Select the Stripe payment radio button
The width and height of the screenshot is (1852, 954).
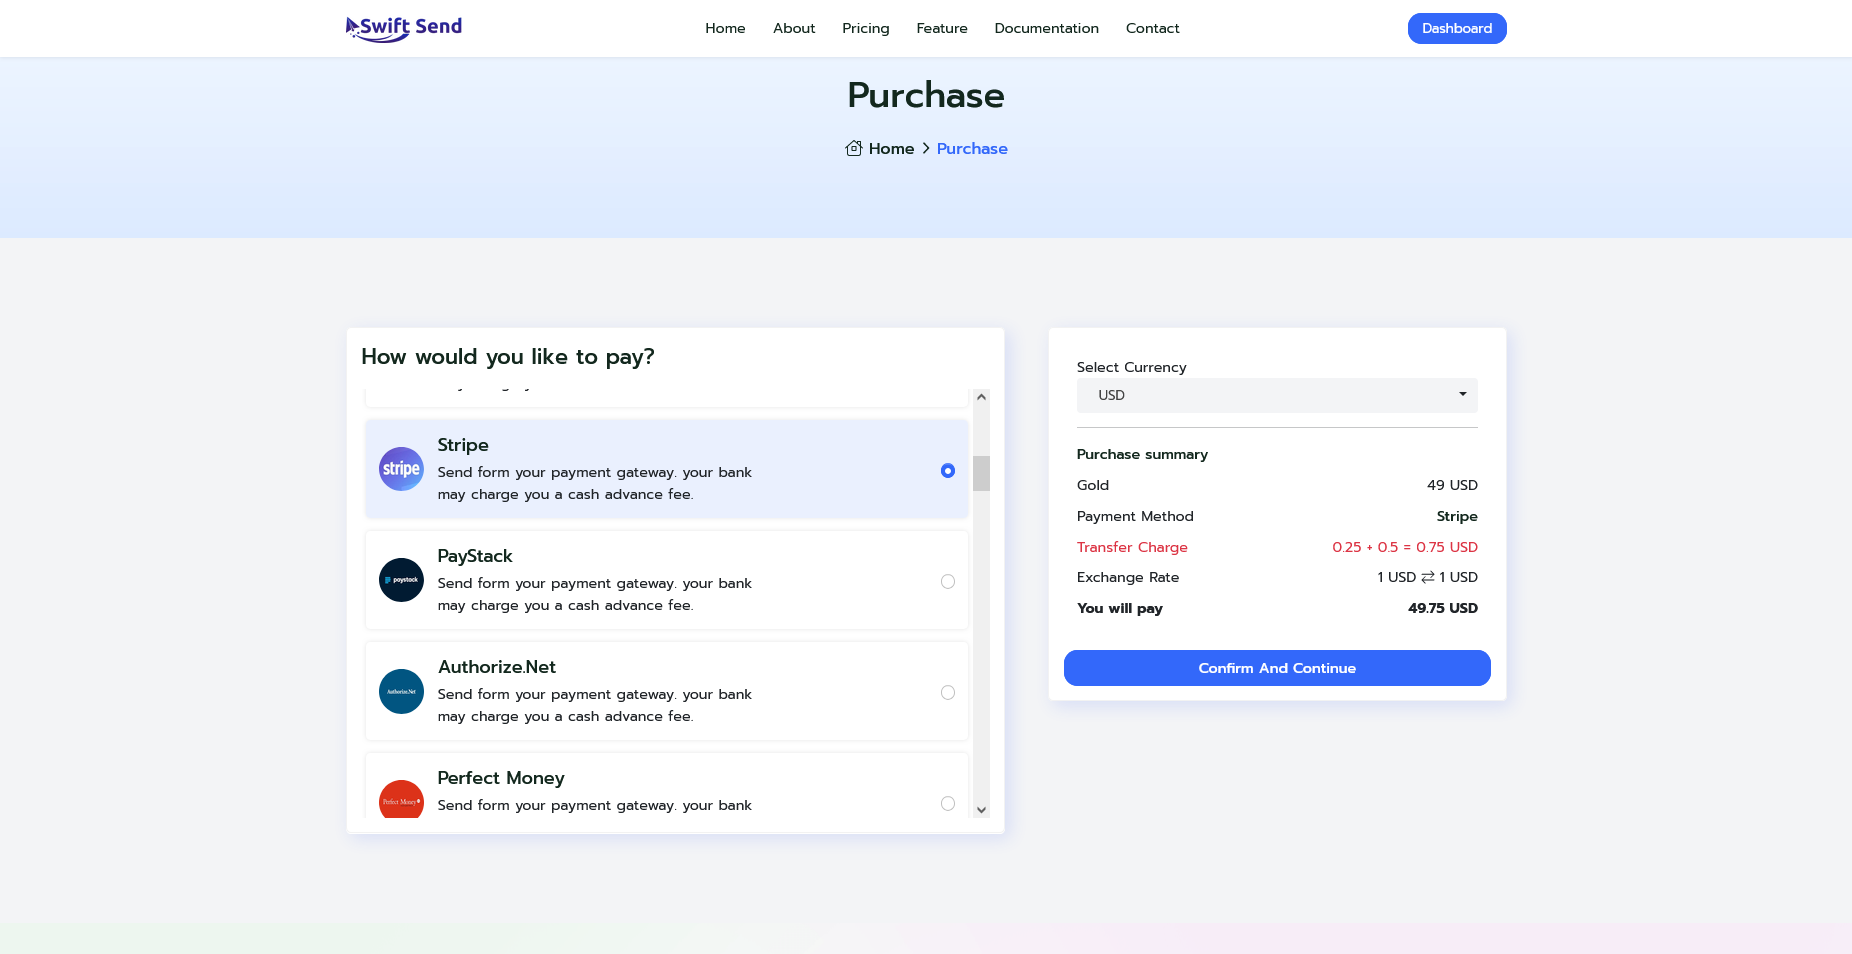(948, 471)
